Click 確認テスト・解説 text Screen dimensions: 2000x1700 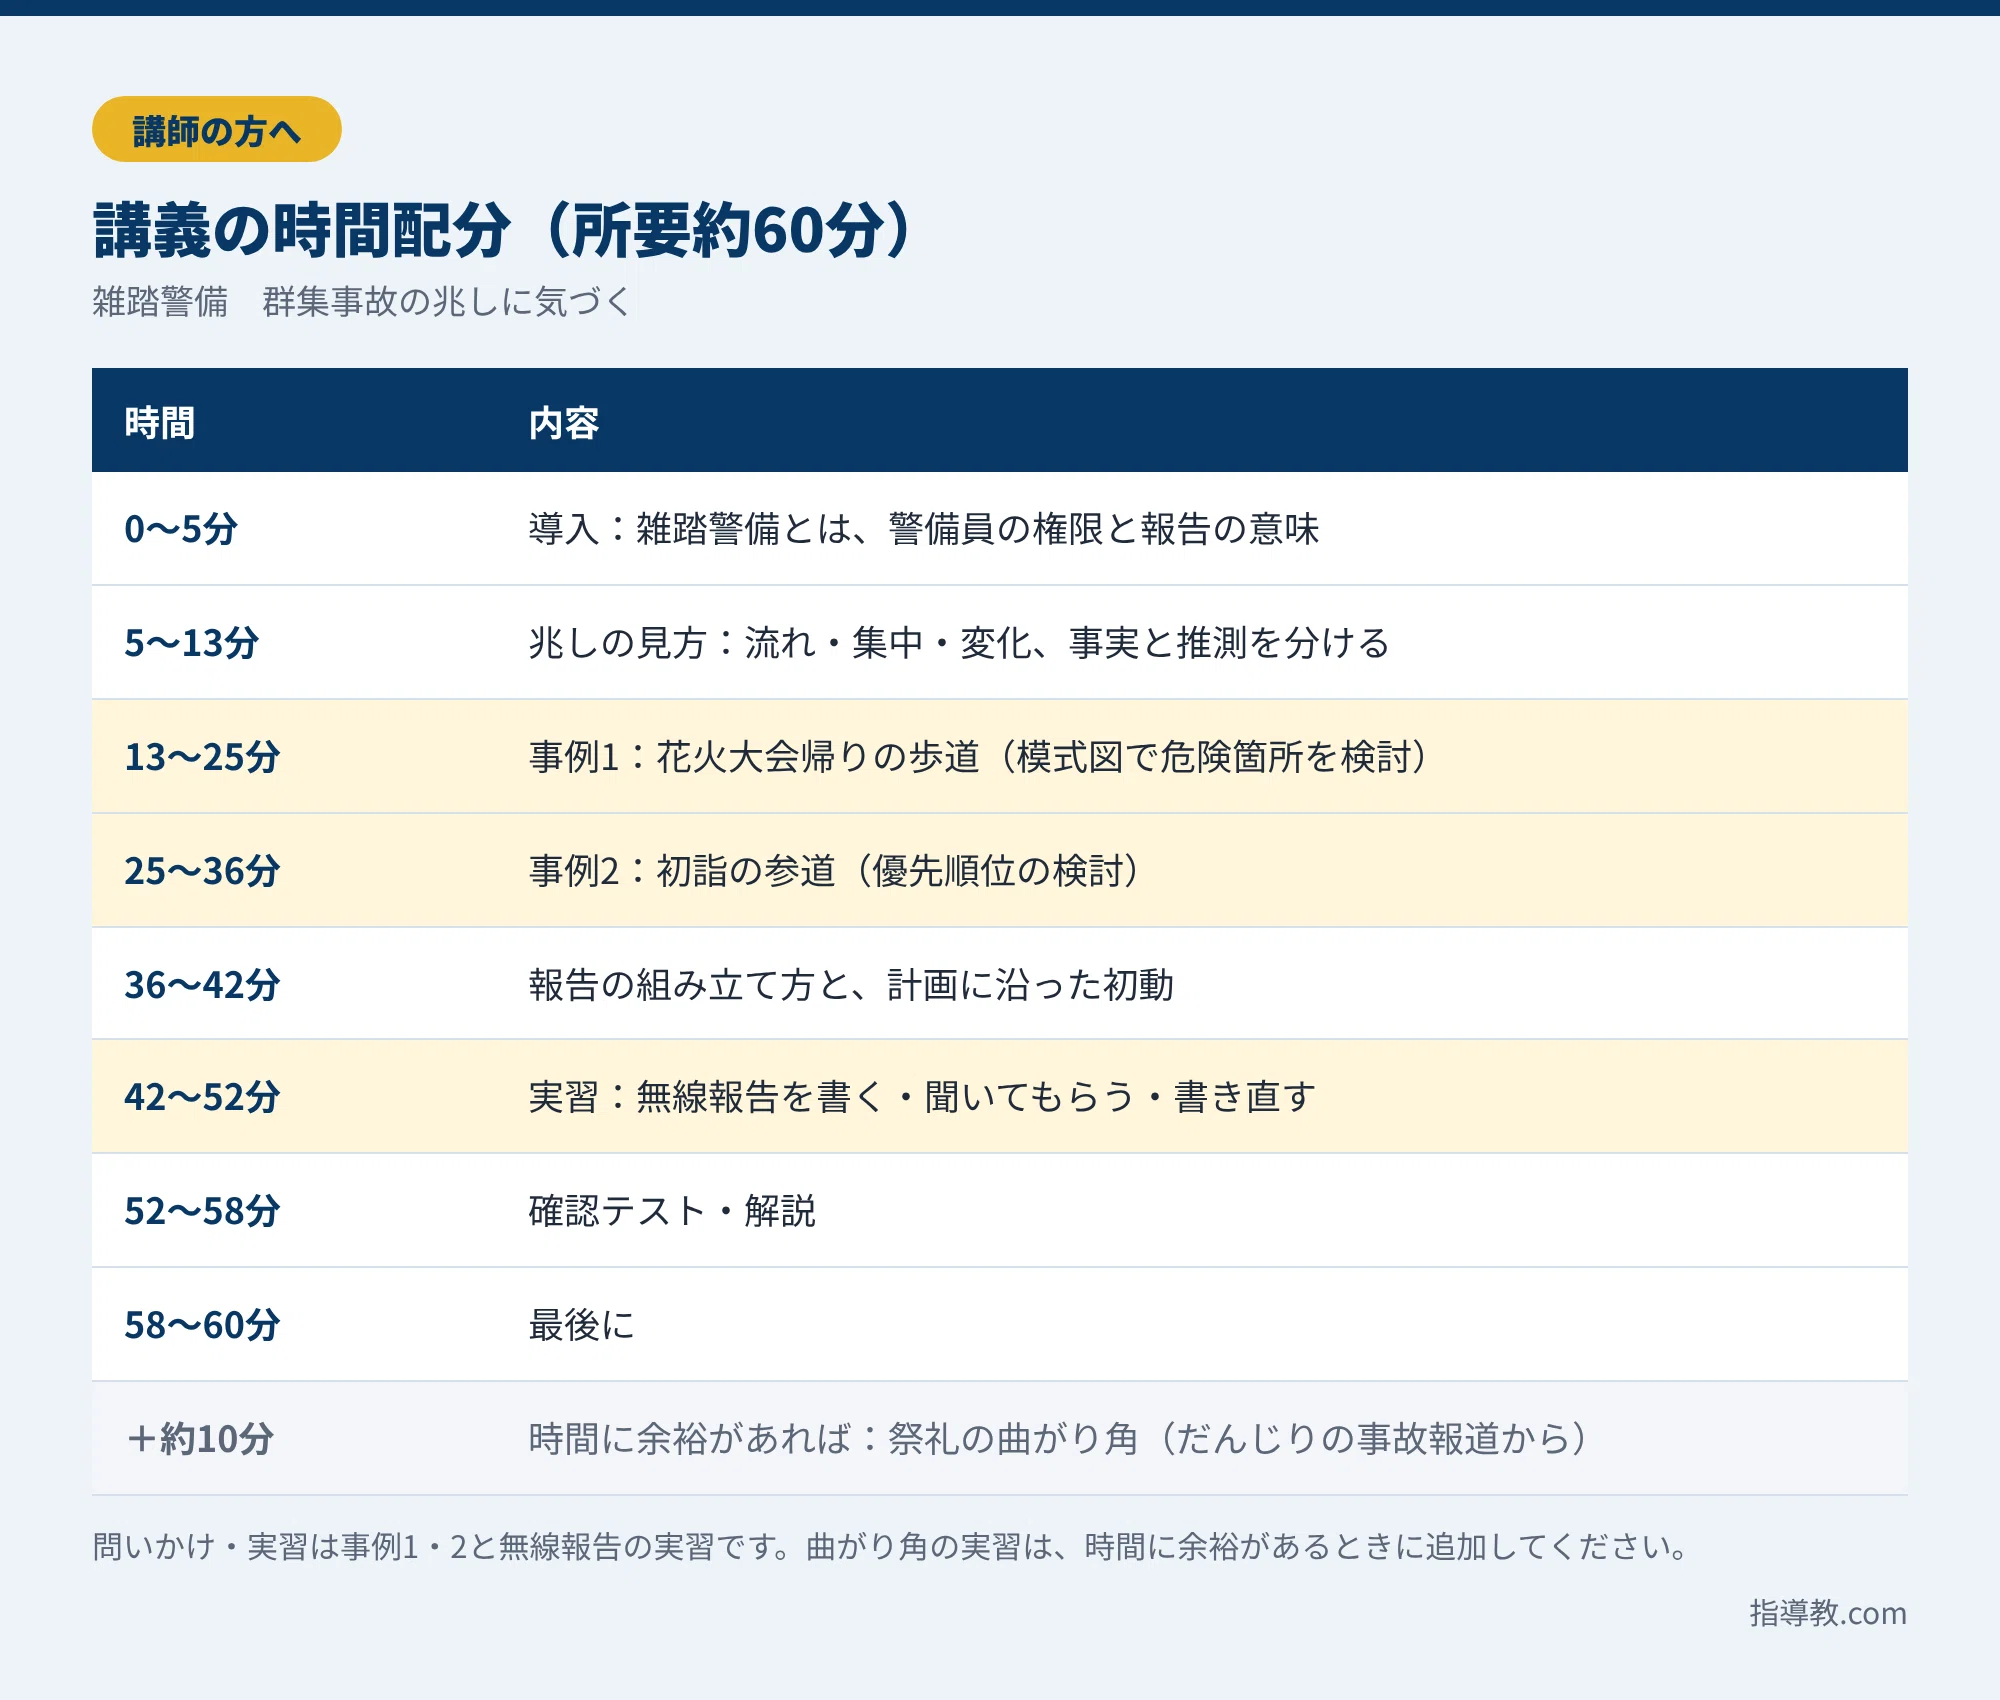(672, 1211)
